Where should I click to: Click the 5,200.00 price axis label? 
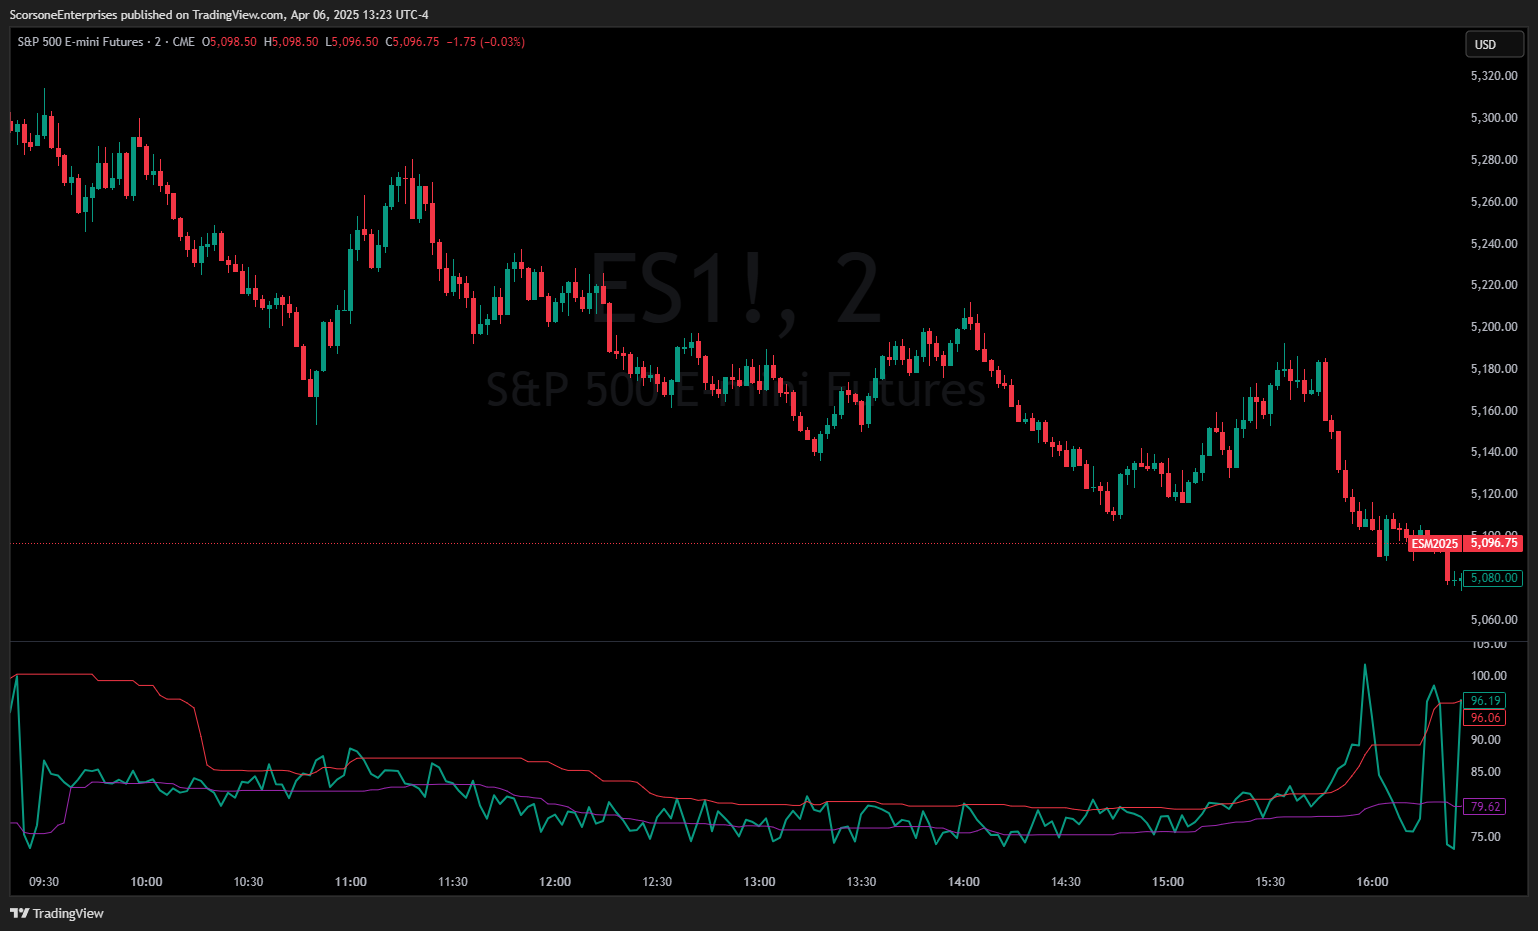tap(1494, 327)
